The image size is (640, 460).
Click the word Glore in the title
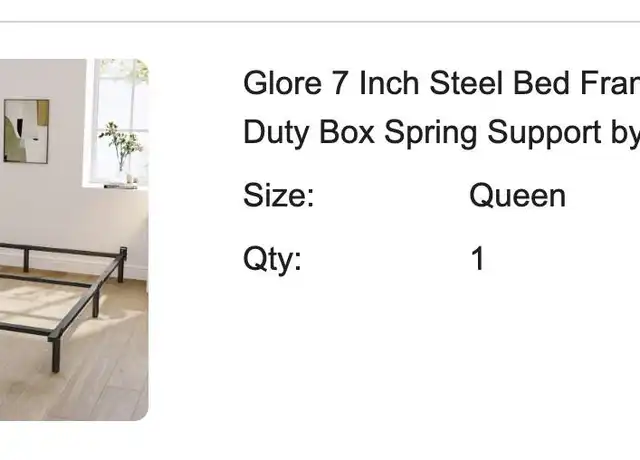282,83
